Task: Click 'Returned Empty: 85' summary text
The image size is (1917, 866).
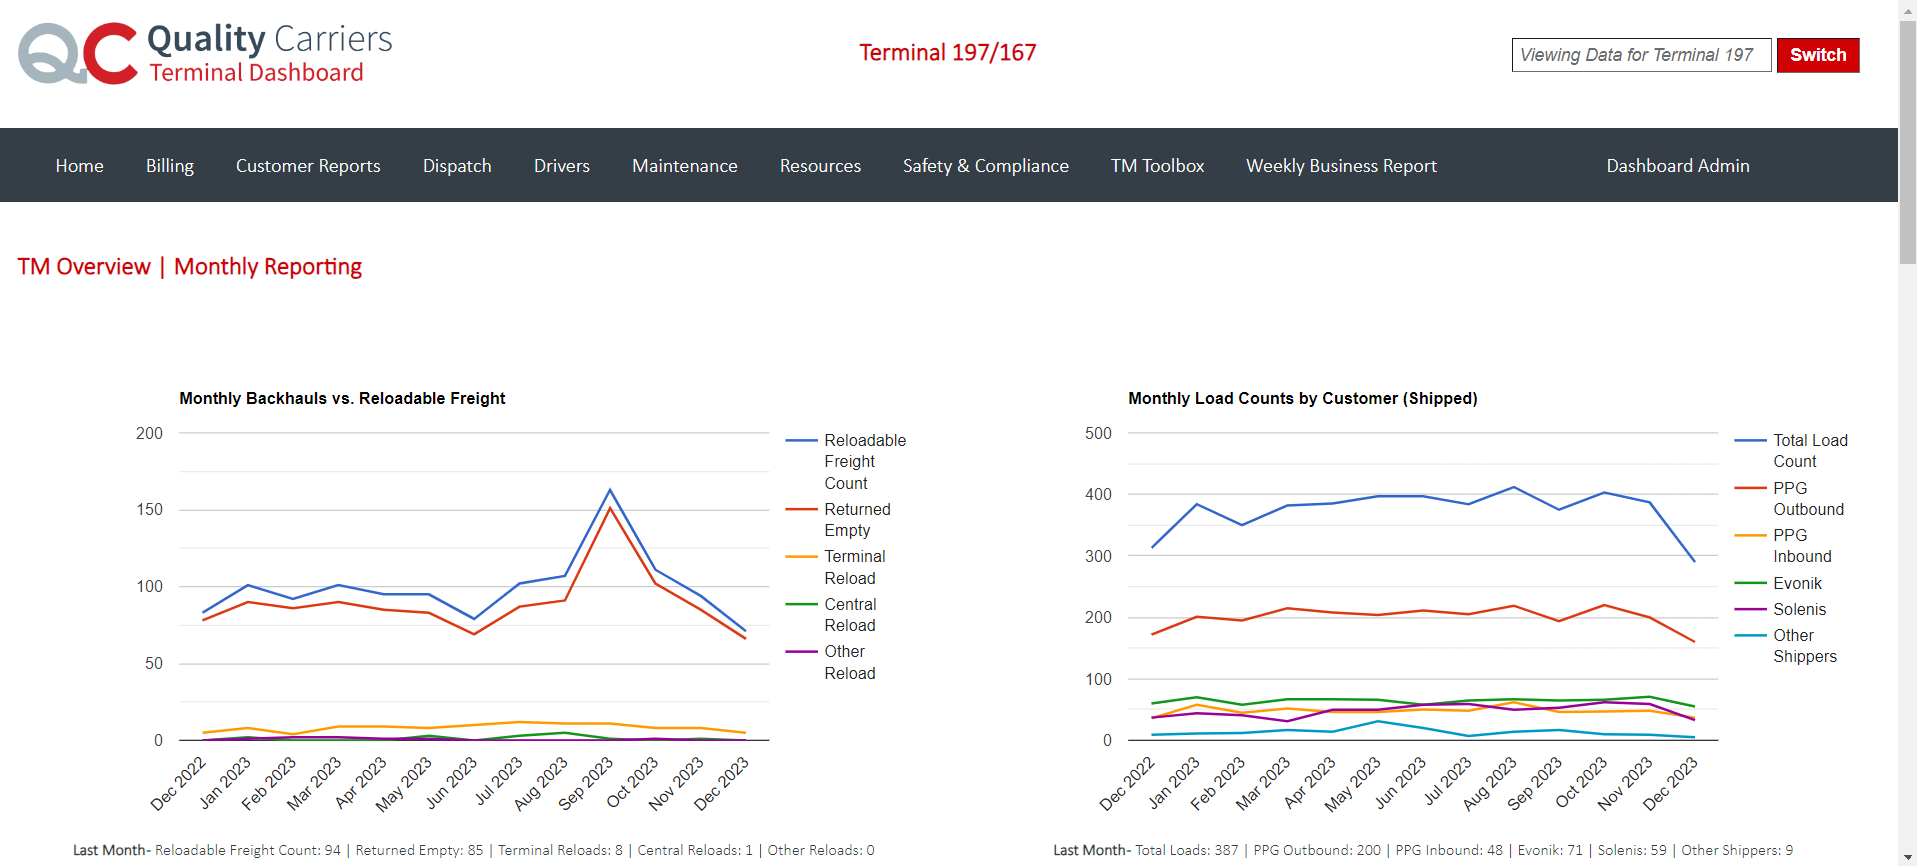Action: 419,850
